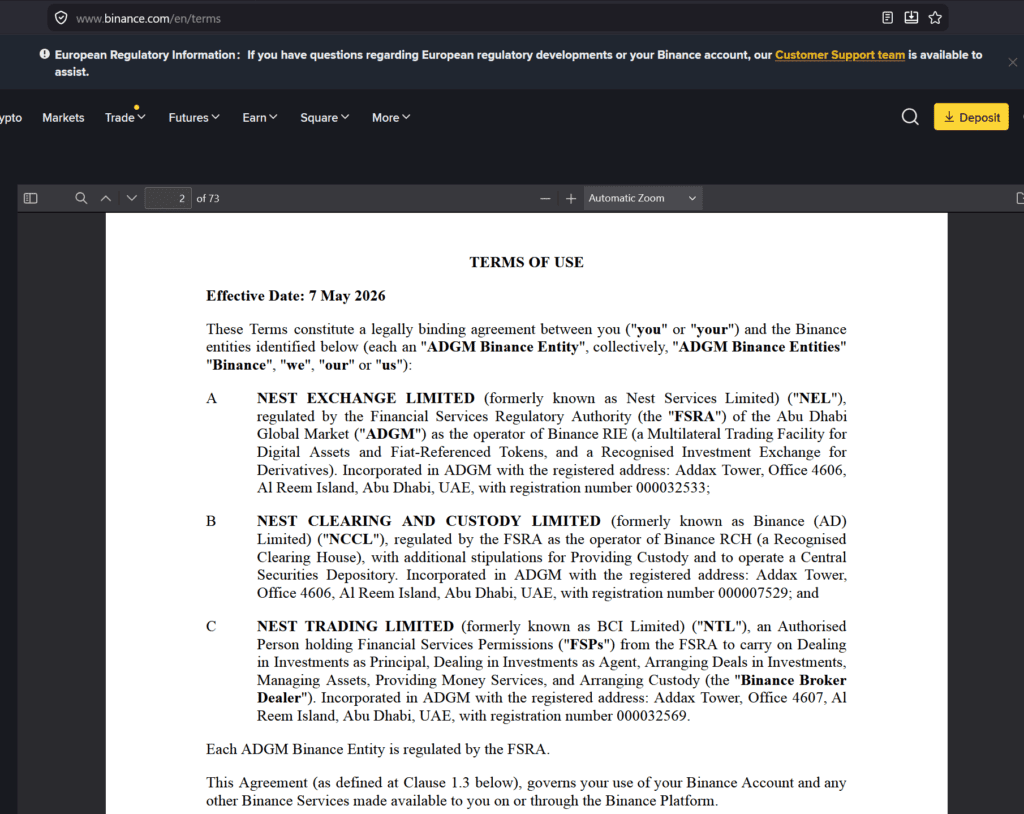The width and height of the screenshot is (1024, 814).
Task: Click 'of 73' page count text
Action: (208, 198)
